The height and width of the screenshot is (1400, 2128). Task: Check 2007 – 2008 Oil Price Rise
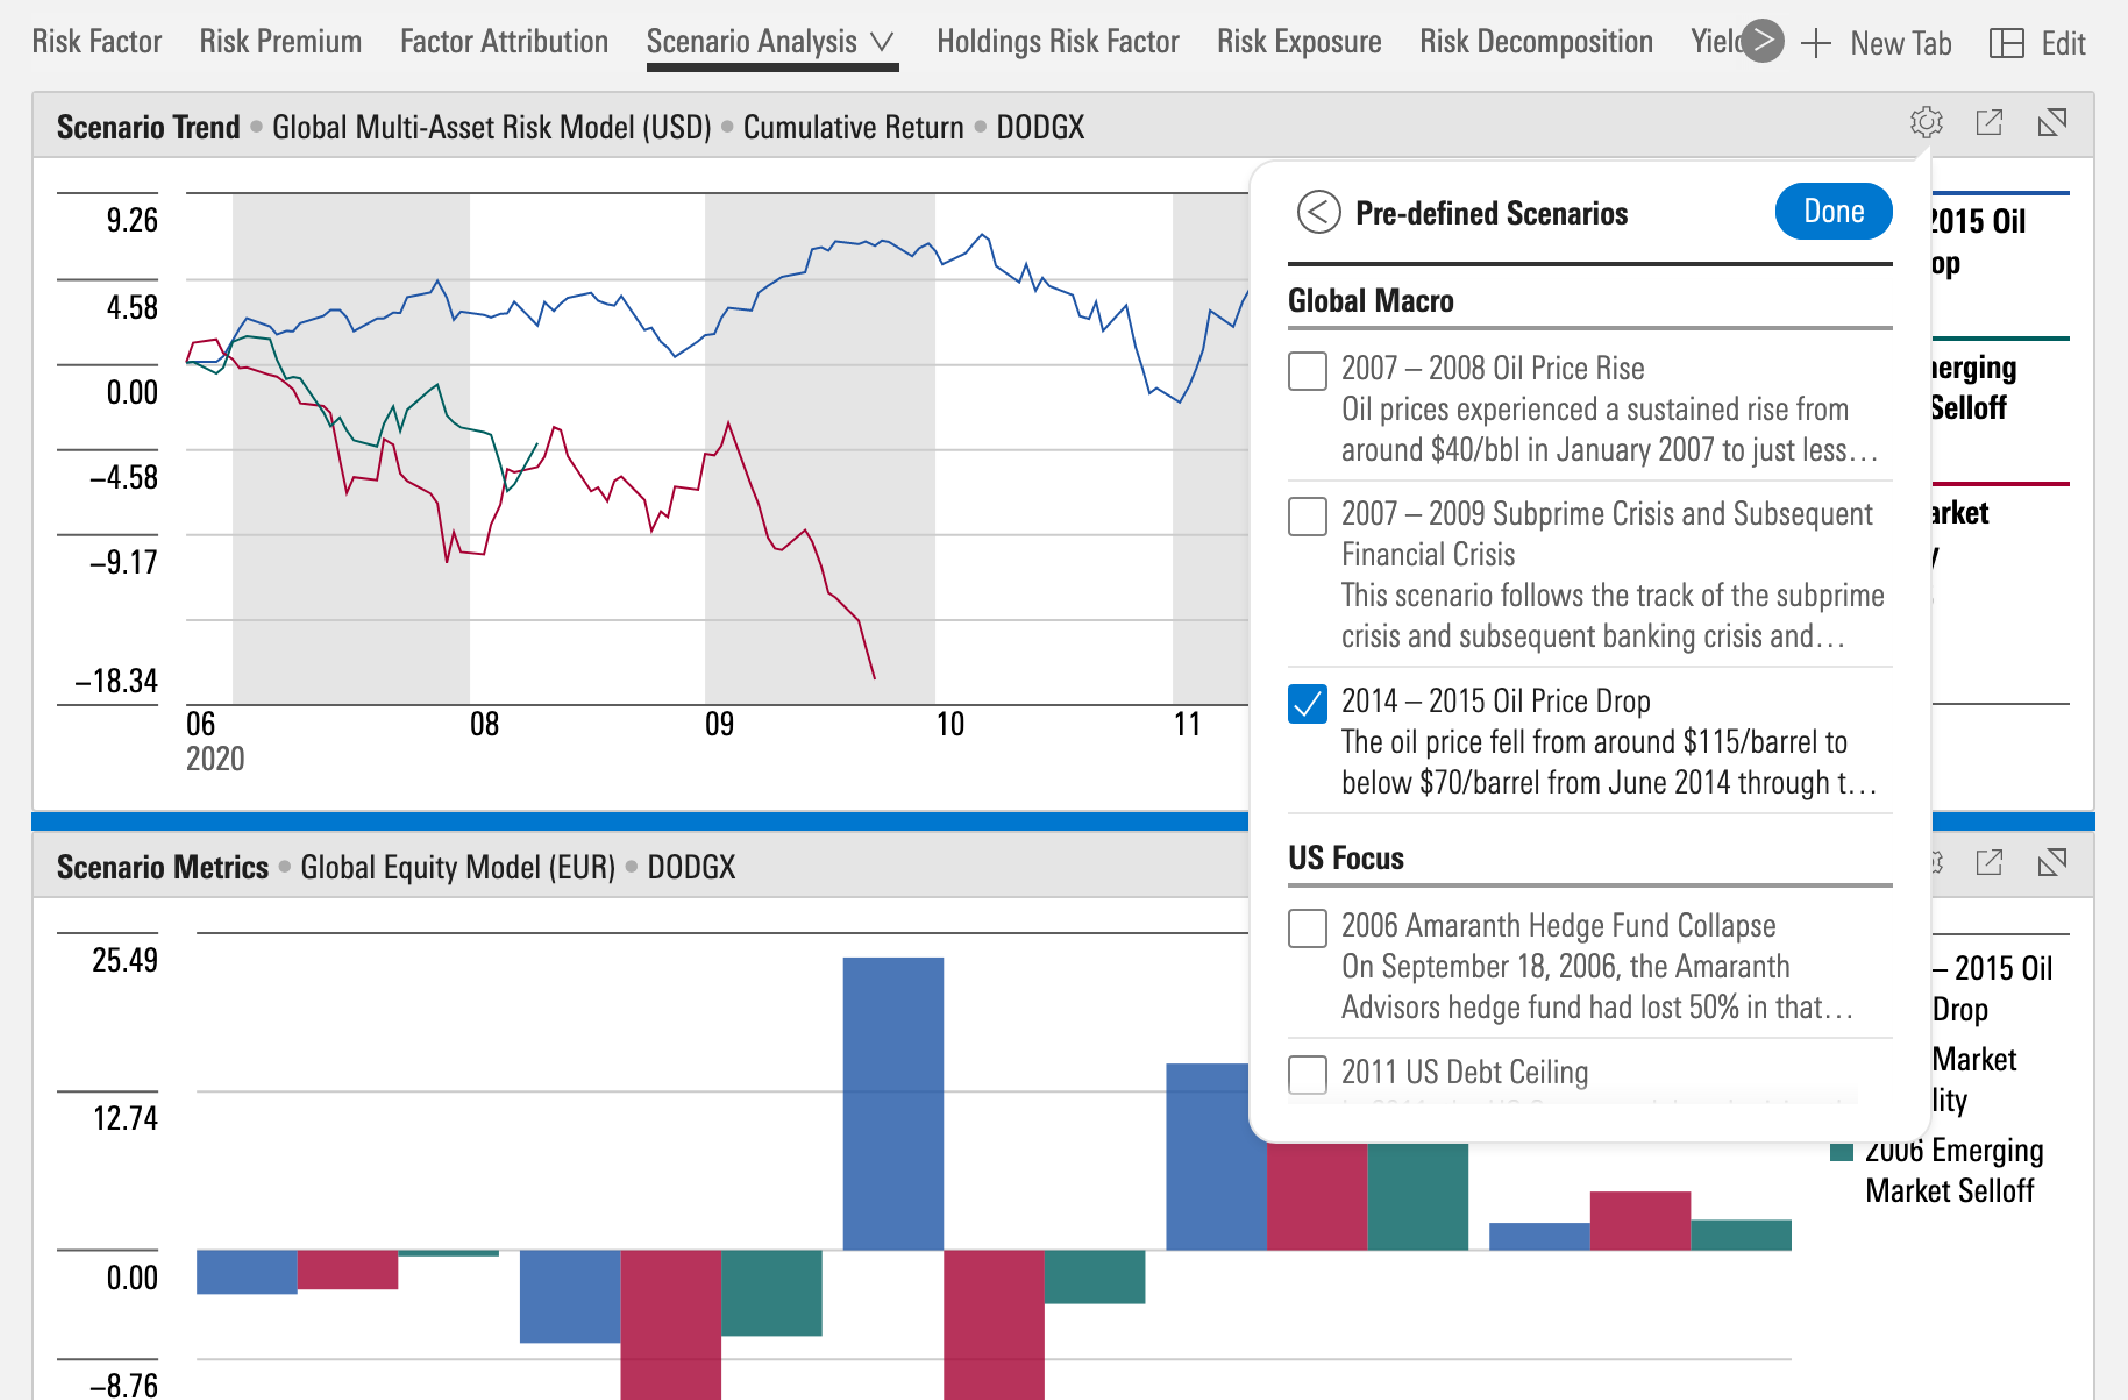tap(1307, 371)
